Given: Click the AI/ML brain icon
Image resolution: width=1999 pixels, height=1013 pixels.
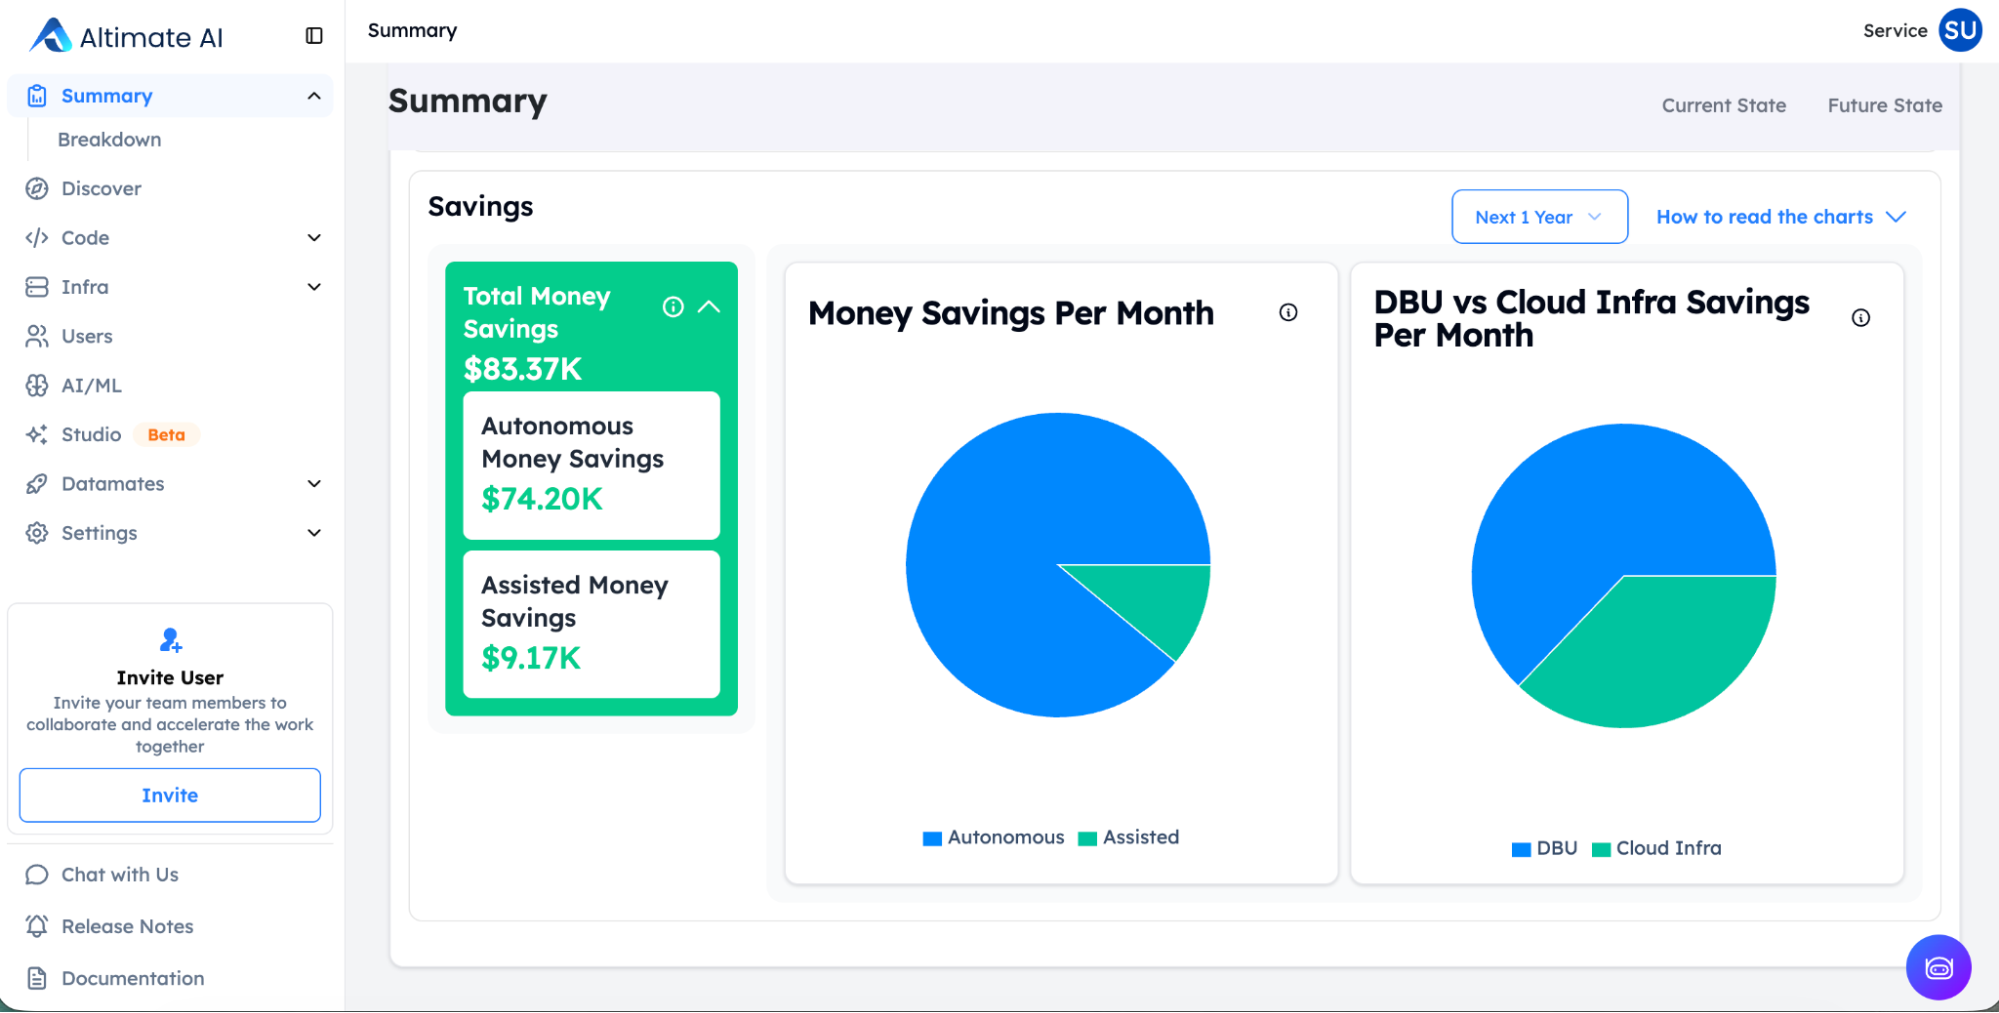Looking at the screenshot, I should click(37, 385).
